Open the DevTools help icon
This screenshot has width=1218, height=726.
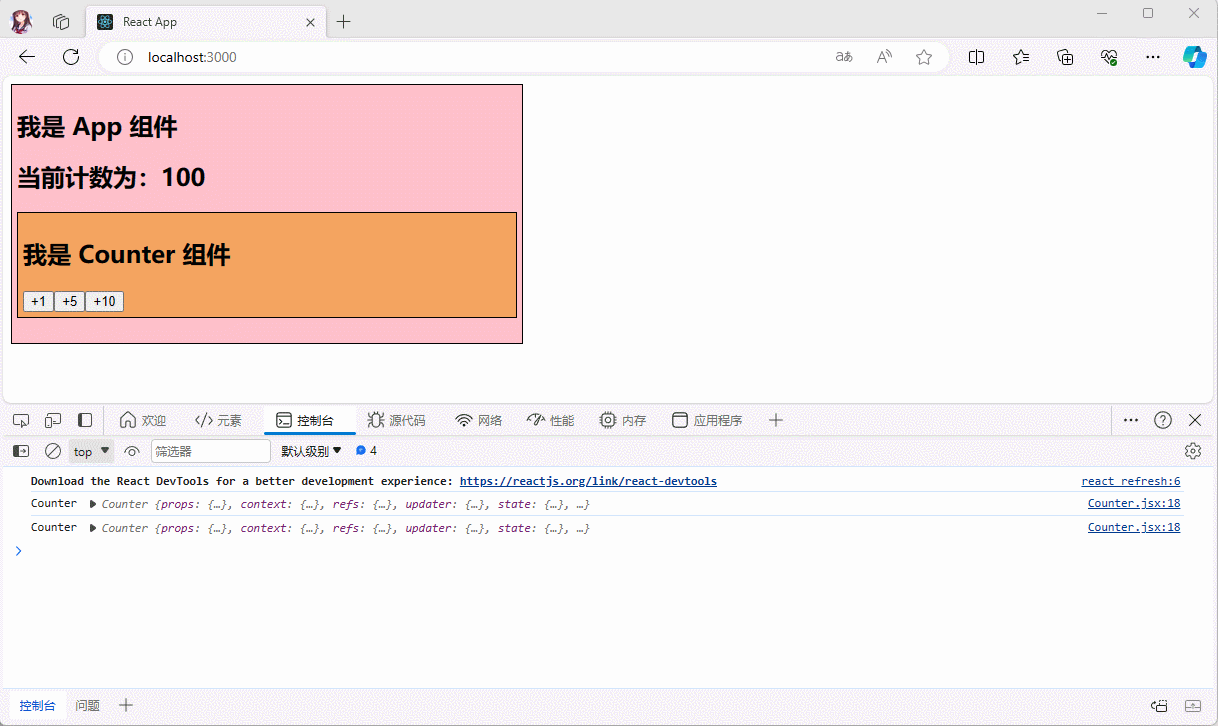click(1163, 420)
